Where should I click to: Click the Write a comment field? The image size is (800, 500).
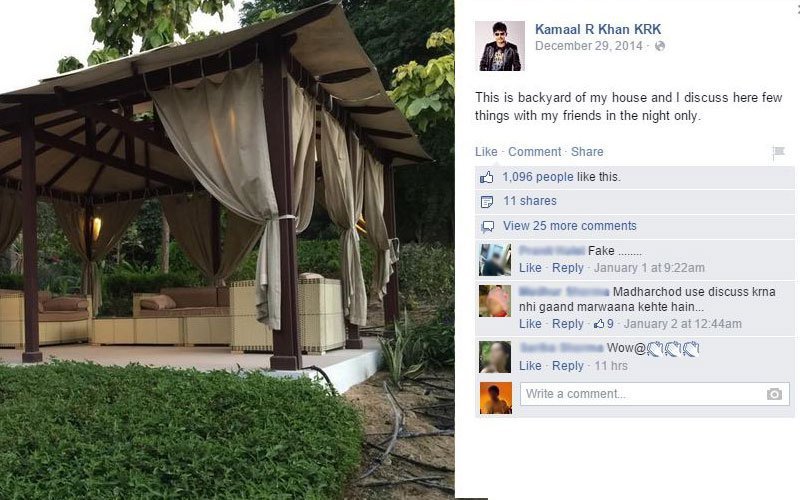(x=655, y=394)
